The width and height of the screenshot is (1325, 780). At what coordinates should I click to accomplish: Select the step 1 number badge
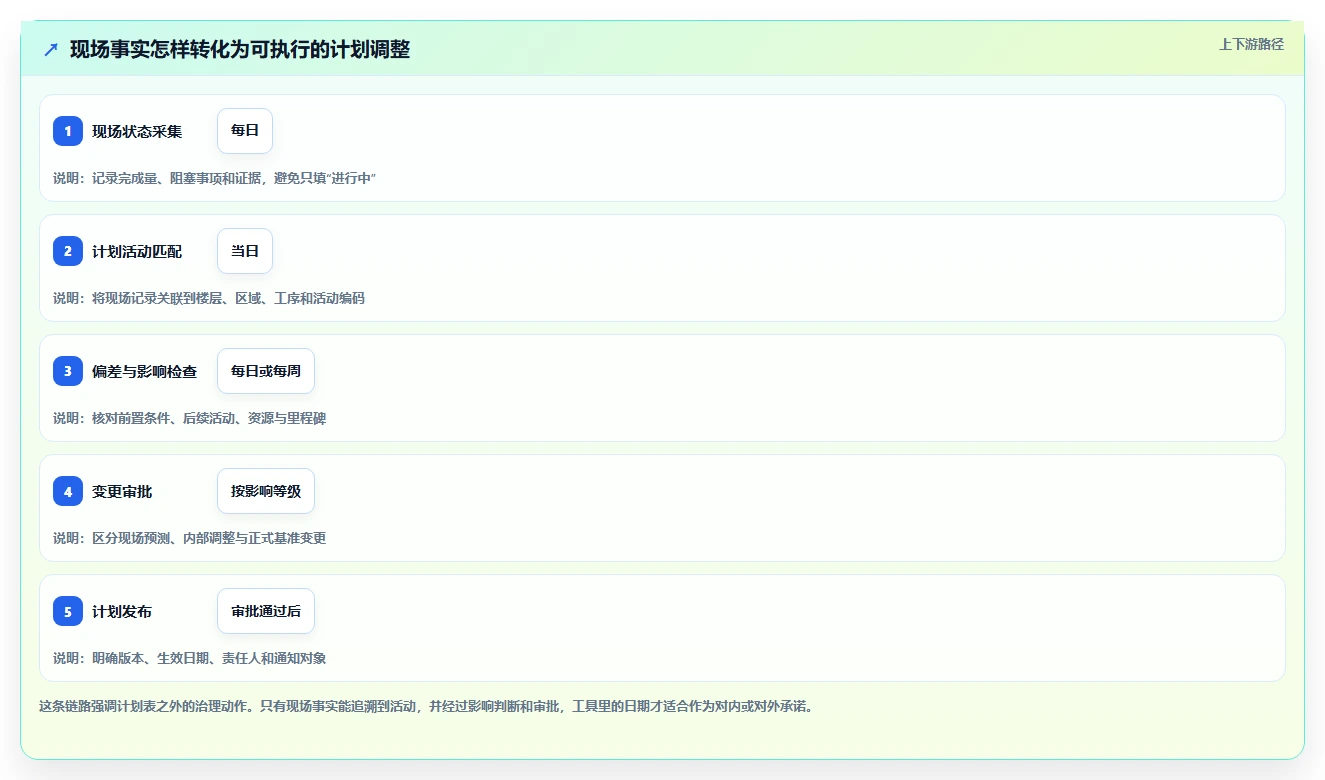click(68, 131)
